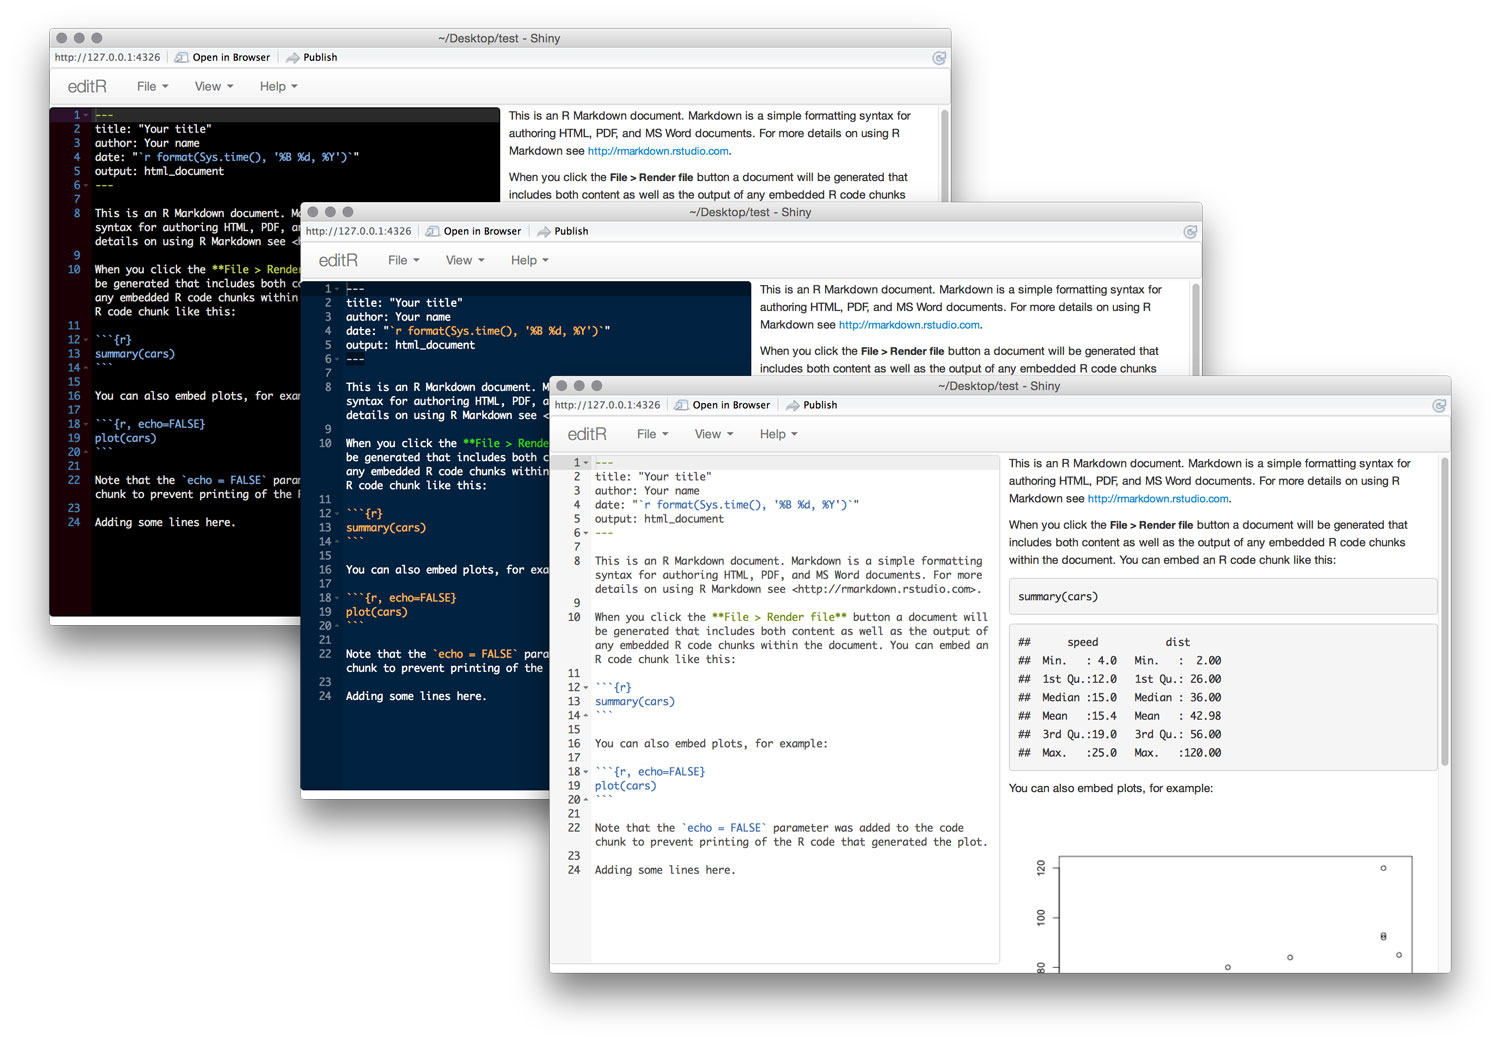Viewport: 1500px width, 1043px height.
Task: Click editR brand in middle blue window
Action: (x=338, y=260)
